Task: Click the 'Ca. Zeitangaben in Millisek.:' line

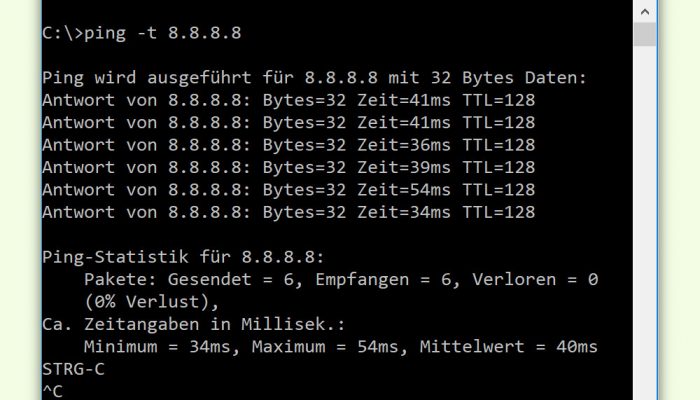Action: (x=194, y=325)
